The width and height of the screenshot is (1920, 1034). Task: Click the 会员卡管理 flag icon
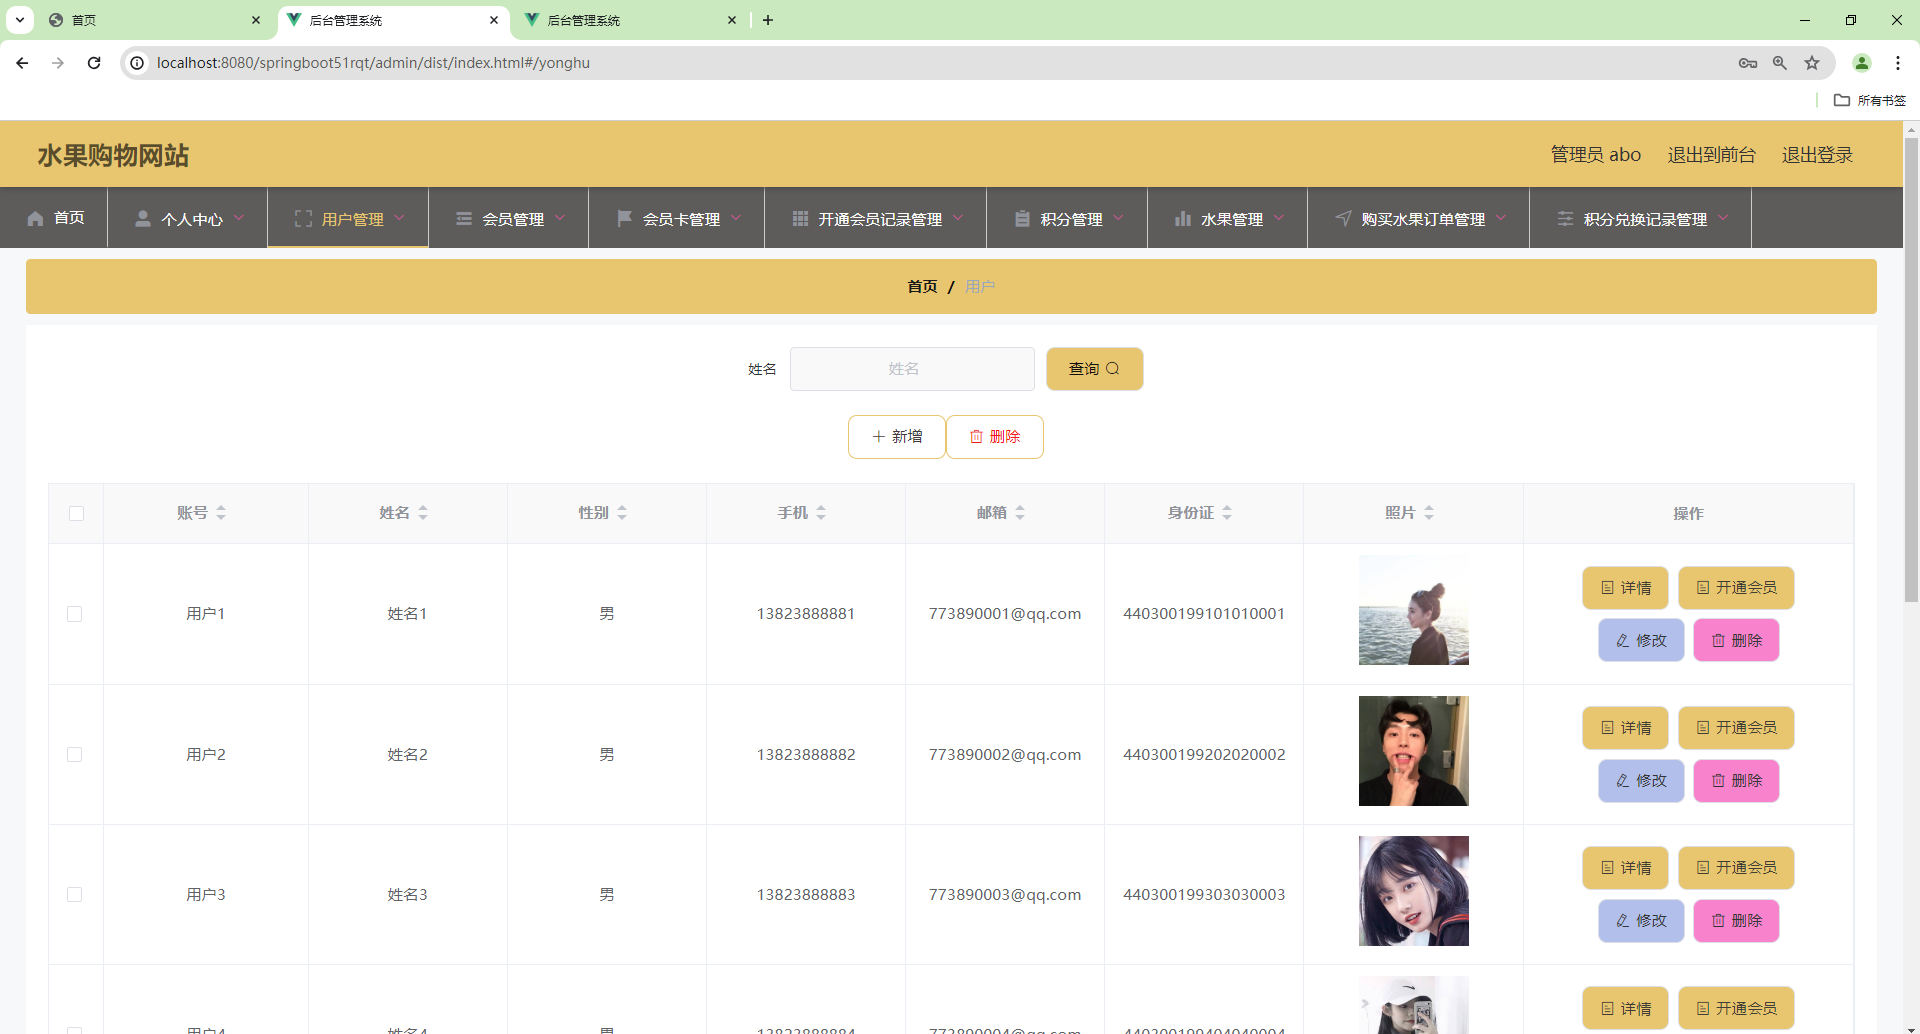click(x=624, y=218)
